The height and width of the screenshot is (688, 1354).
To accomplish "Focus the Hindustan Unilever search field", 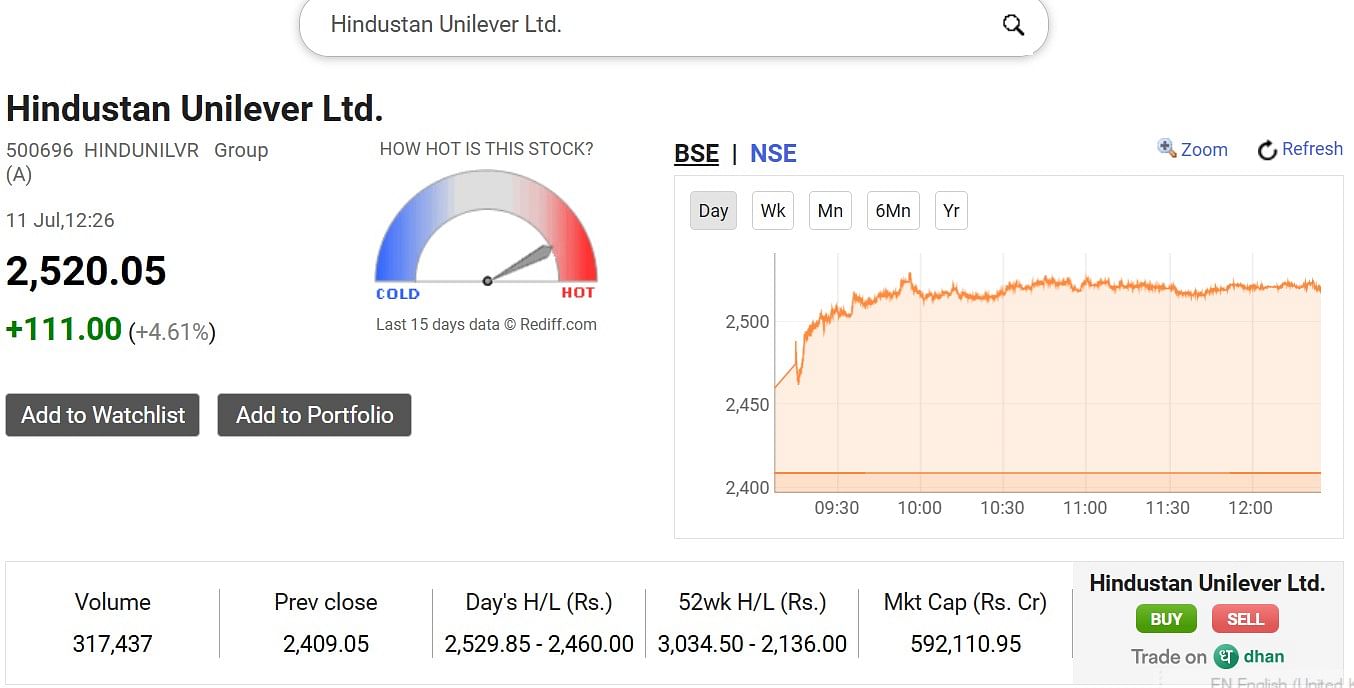I will pyautogui.click(x=673, y=25).
